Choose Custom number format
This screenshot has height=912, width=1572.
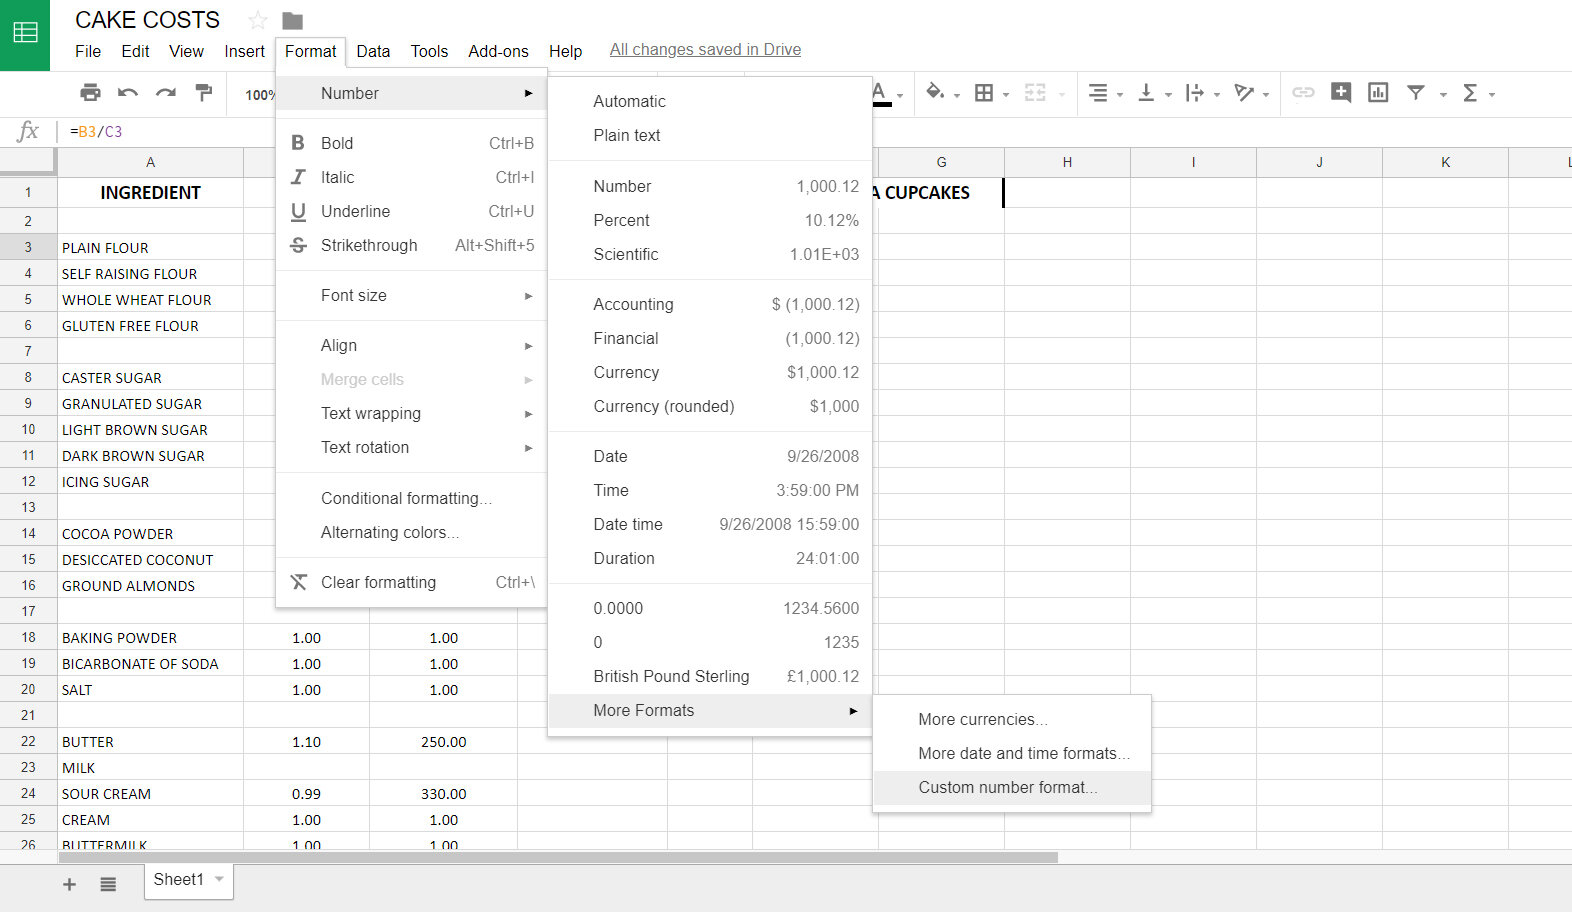pyautogui.click(x=1012, y=788)
